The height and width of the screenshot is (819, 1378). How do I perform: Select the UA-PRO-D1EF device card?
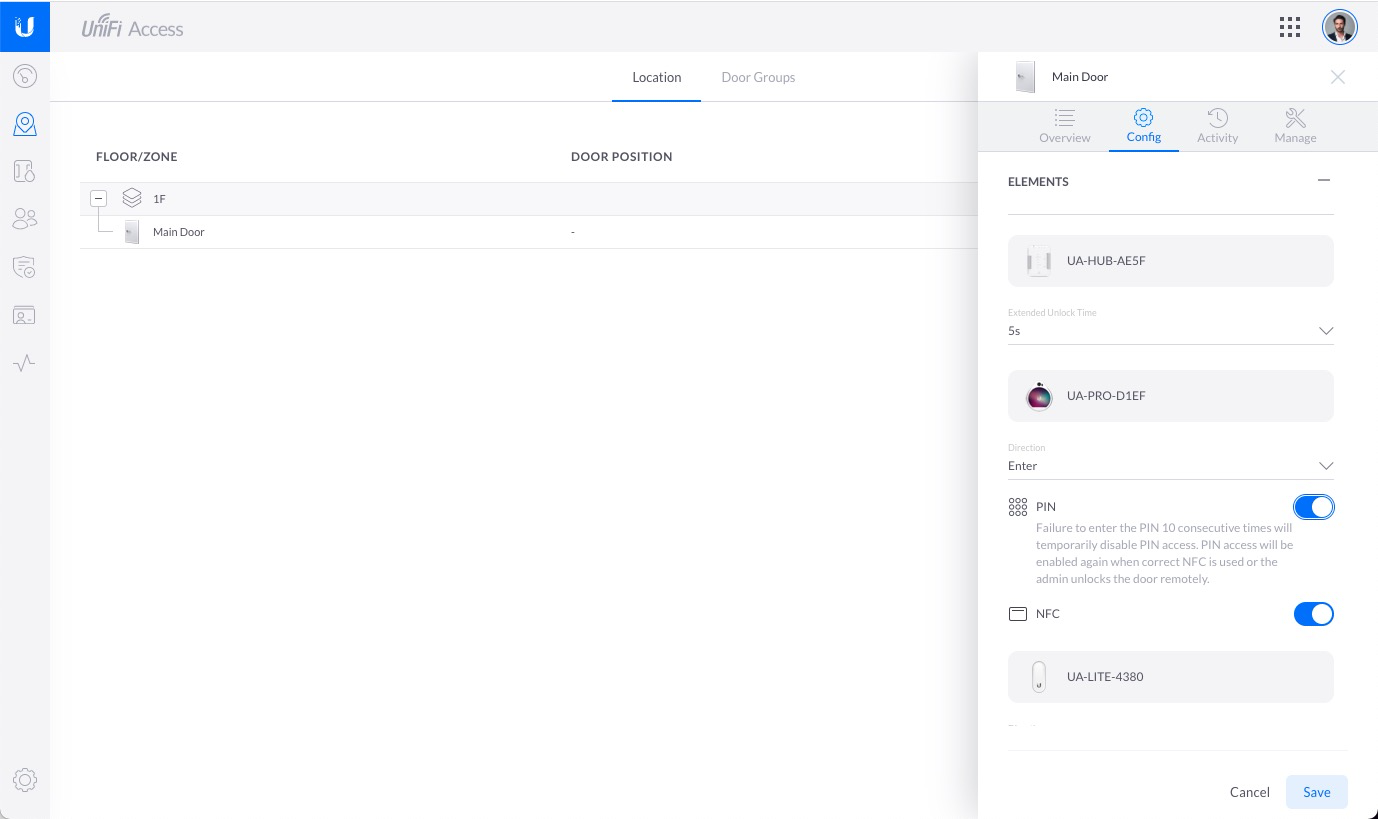coord(1171,396)
